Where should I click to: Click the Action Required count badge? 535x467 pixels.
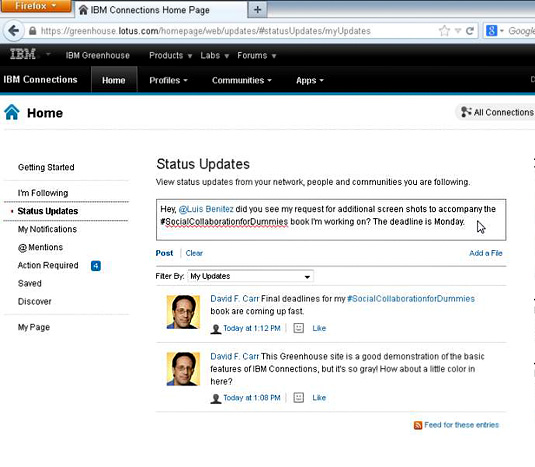click(96, 266)
